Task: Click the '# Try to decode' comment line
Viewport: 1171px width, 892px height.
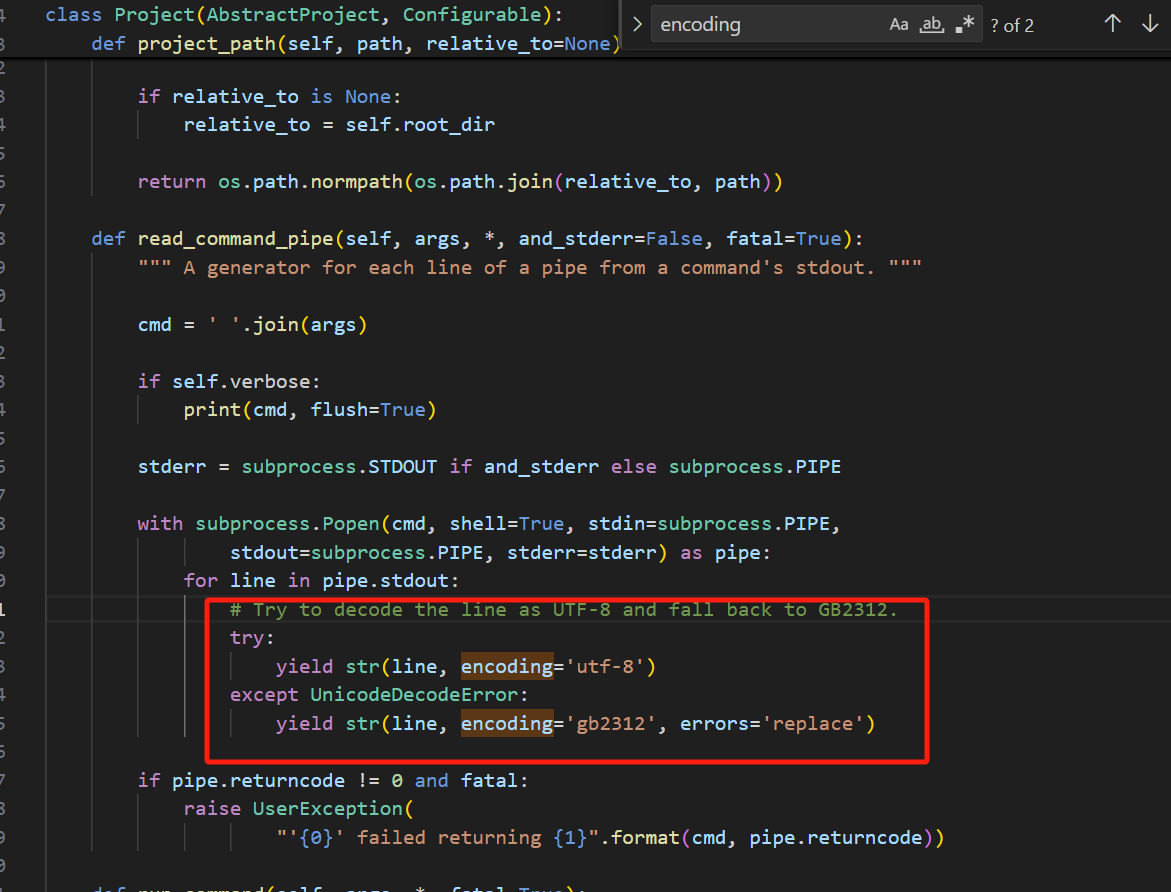Action: 564,610
